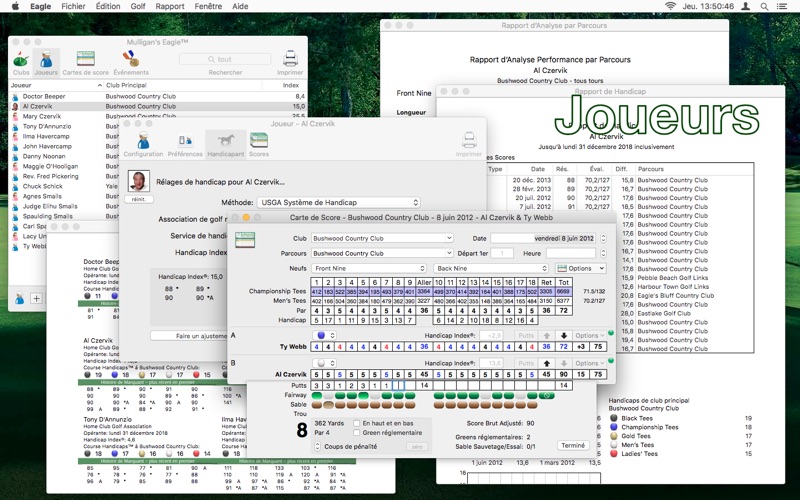Image resolution: width=800 pixels, height=500 pixels.
Task: Click the zéro penalty button
Action: click(x=416, y=446)
